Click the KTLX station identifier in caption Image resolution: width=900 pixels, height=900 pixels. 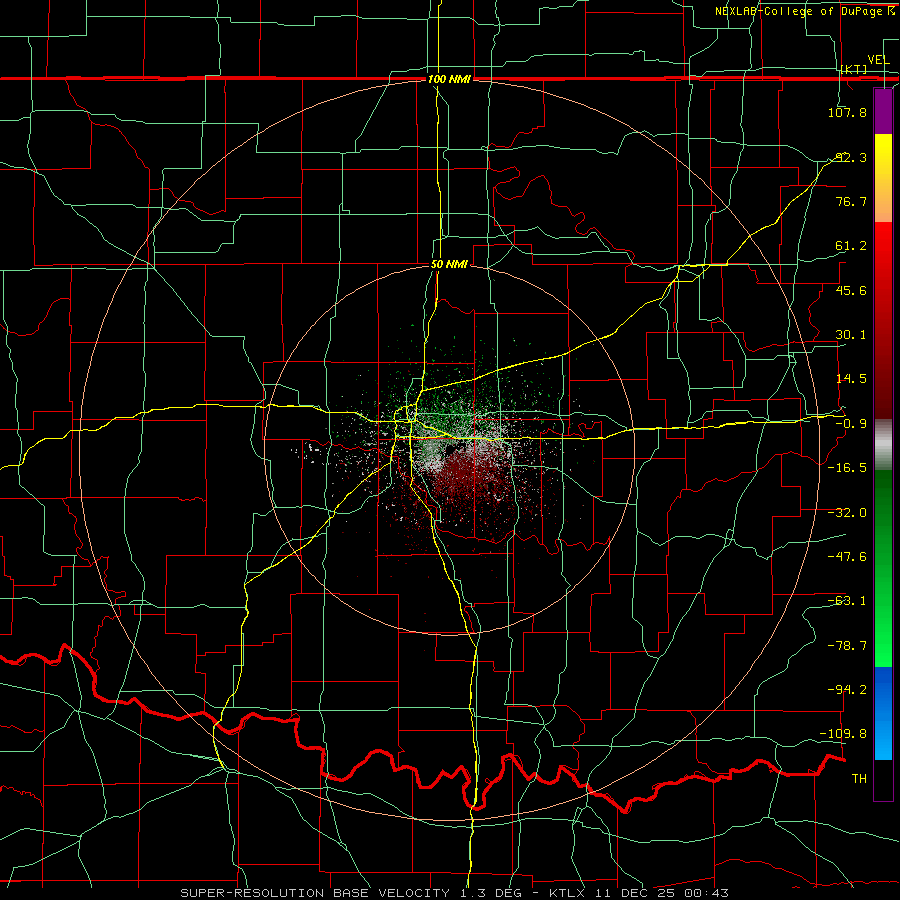[x=568, y=893]
